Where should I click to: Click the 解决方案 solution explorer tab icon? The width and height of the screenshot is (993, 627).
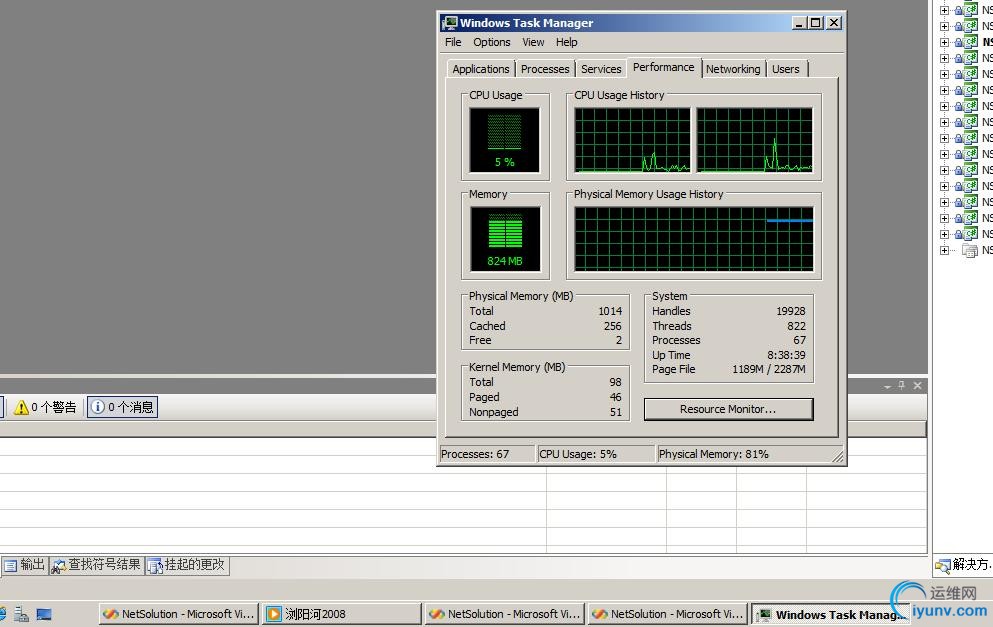[942, 565]
